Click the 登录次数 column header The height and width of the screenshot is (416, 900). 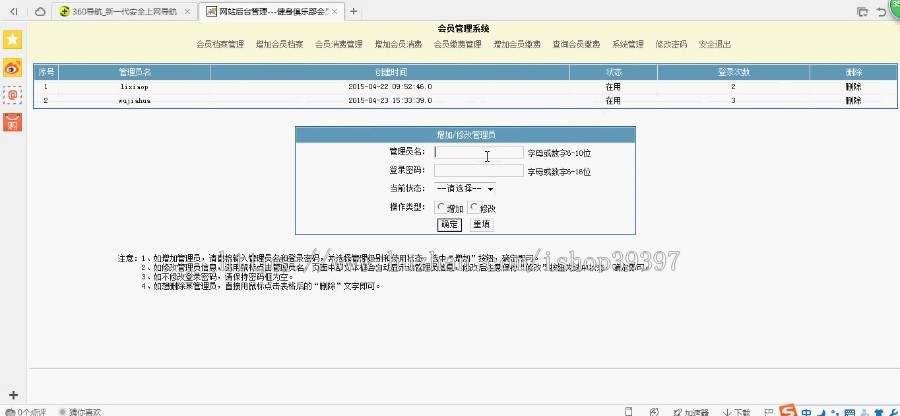734,72
